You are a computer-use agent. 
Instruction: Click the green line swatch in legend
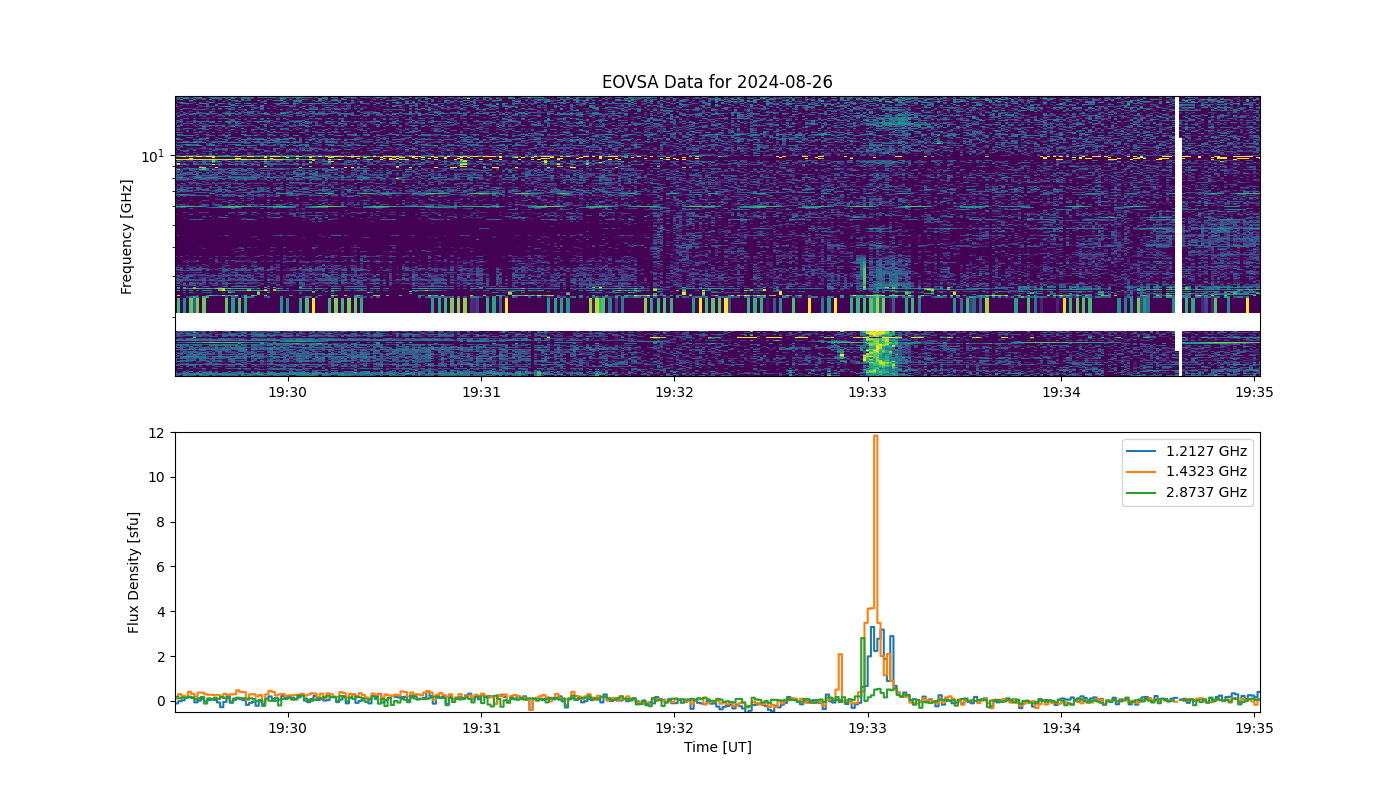click(x=1141, y=493)
